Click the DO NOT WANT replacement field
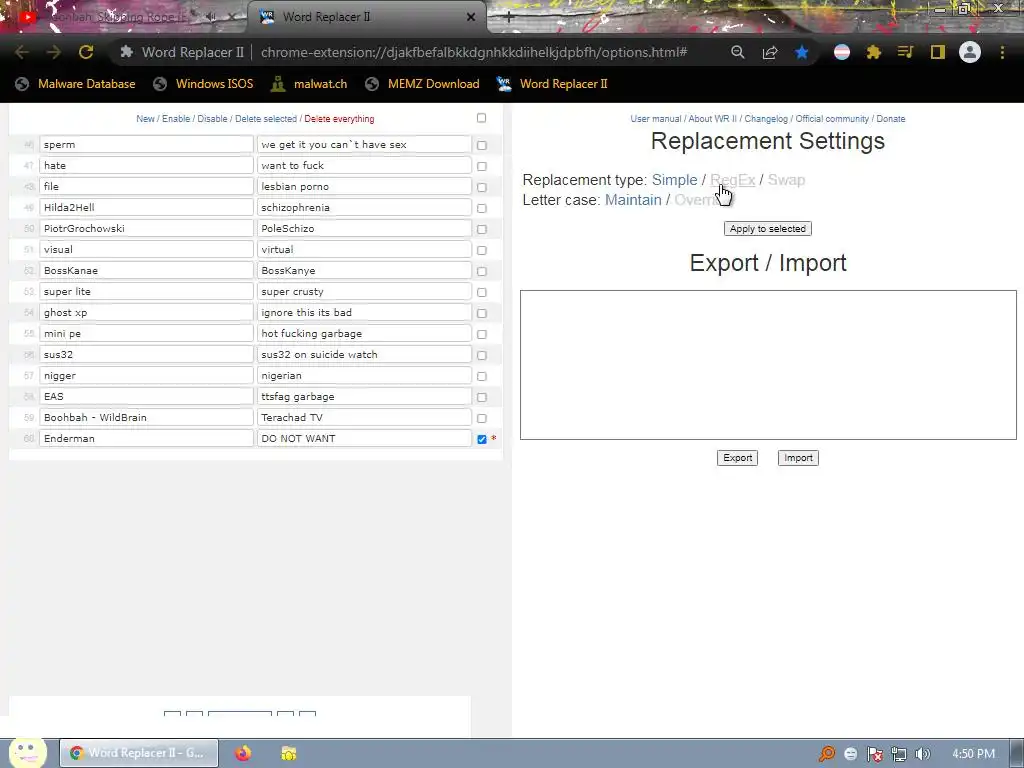Screen dimensions: 1024x768 pos(364,438)
